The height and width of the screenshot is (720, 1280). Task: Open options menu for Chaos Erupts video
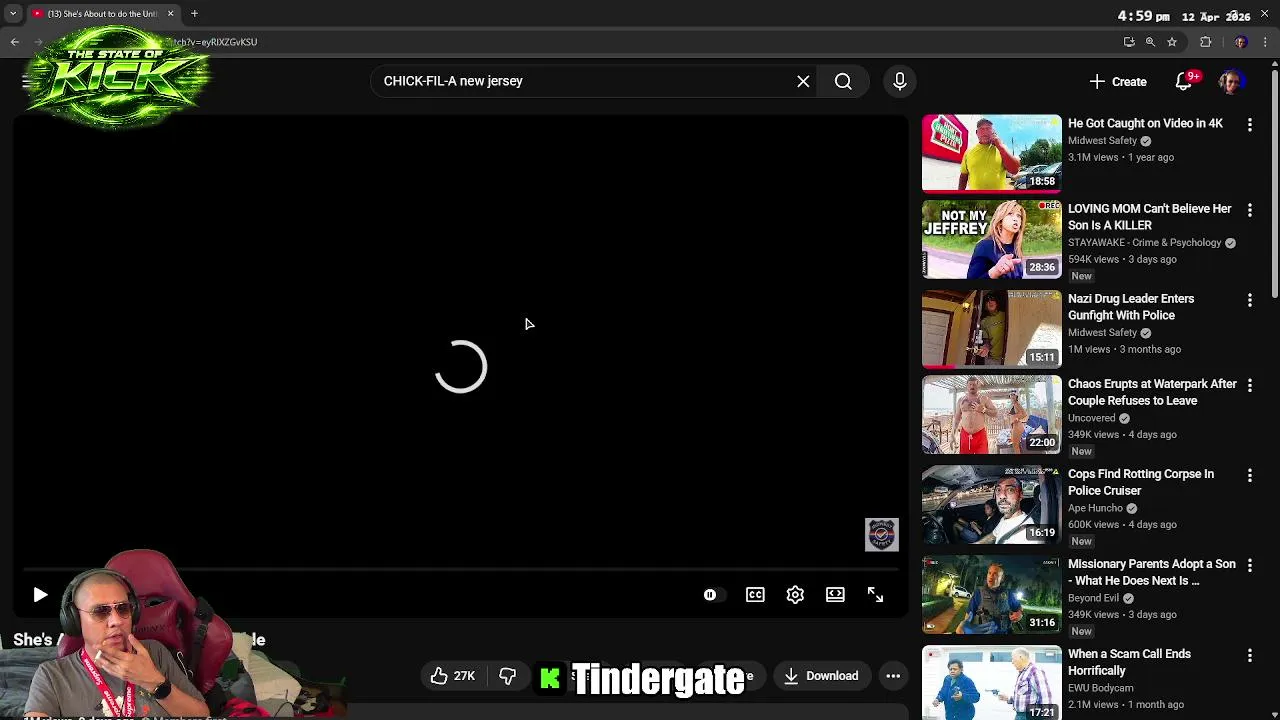click(x=1249, y=385)
